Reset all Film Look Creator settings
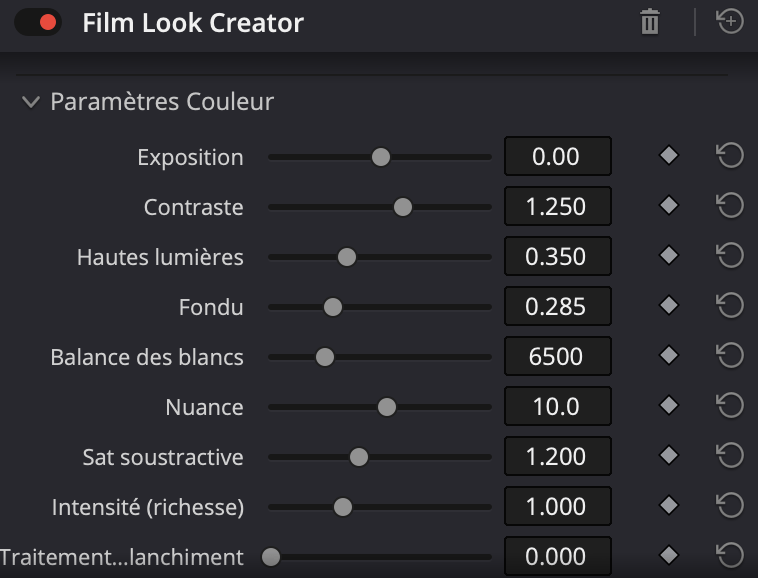The width and height of the screenshot is (758, 578). [731, 21]
